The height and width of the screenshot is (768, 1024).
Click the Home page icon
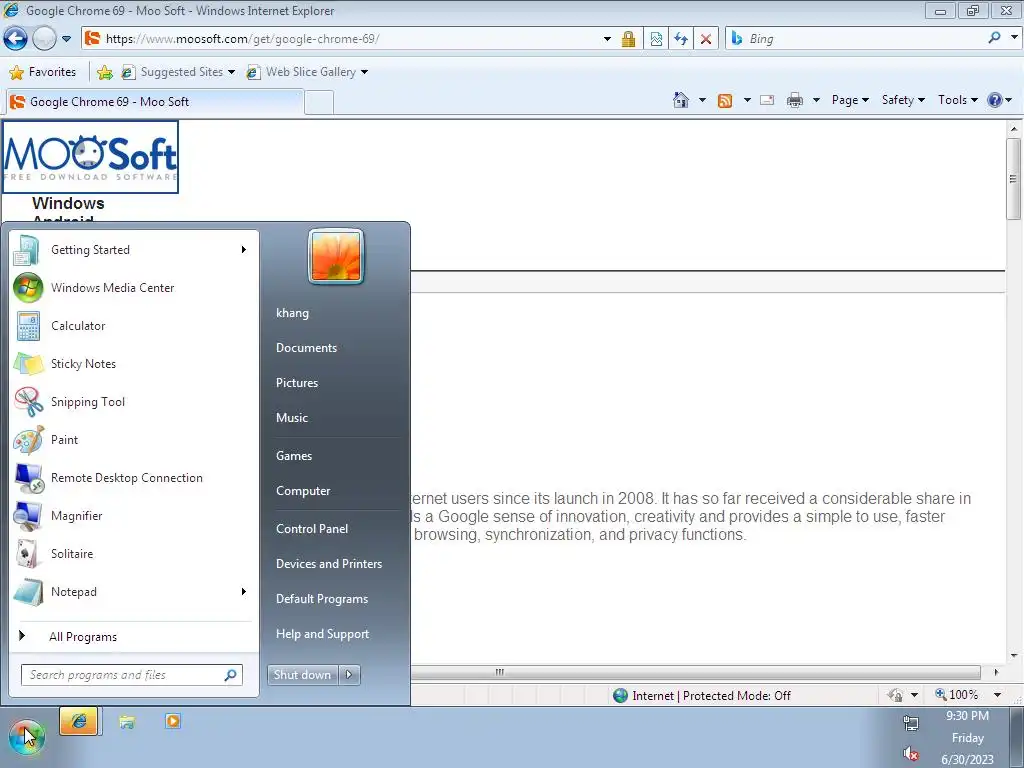click(680, 100)
